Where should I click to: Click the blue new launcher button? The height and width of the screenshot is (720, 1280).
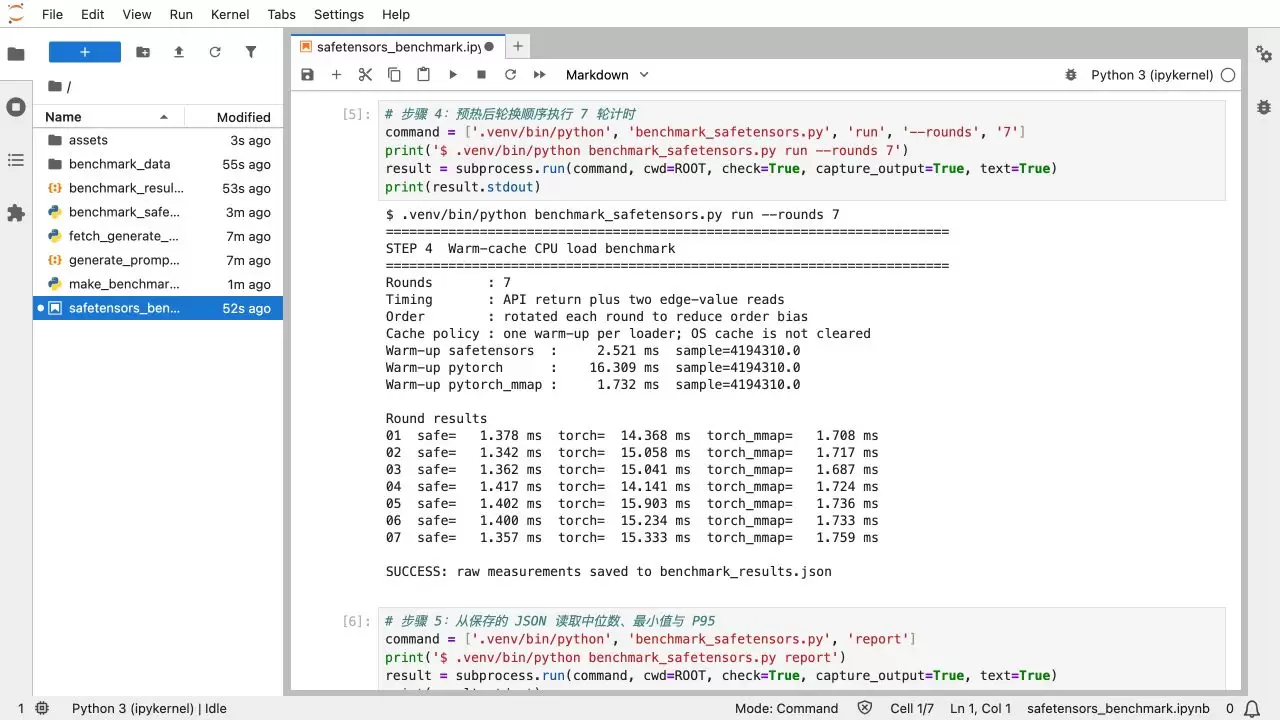click(x=85, y=52)
